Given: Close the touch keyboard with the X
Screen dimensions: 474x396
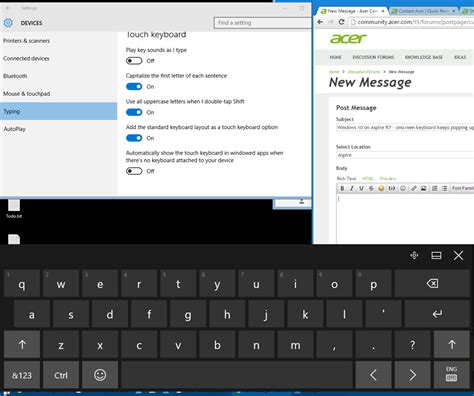Looking at the screenshot, I should coord(458,255).
